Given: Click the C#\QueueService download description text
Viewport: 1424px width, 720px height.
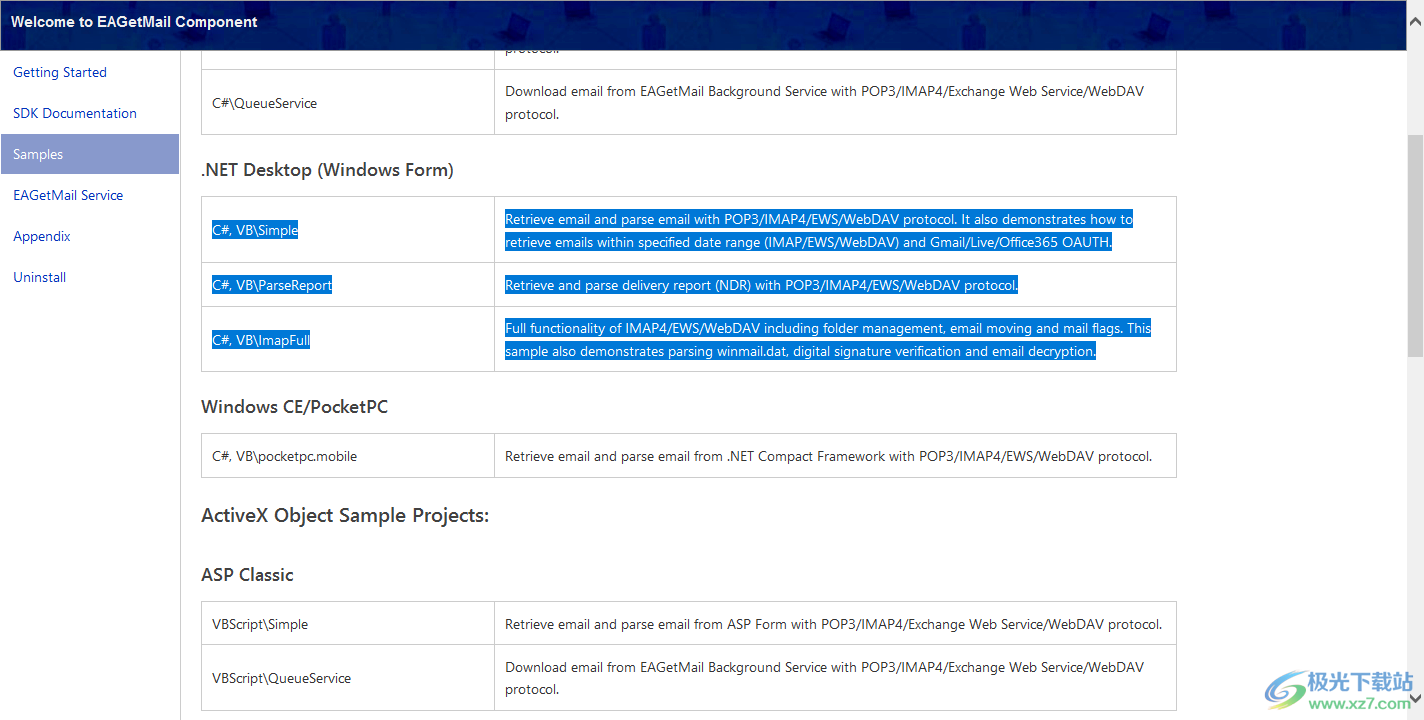Looking at the screenshot, I should click(824, 102).
